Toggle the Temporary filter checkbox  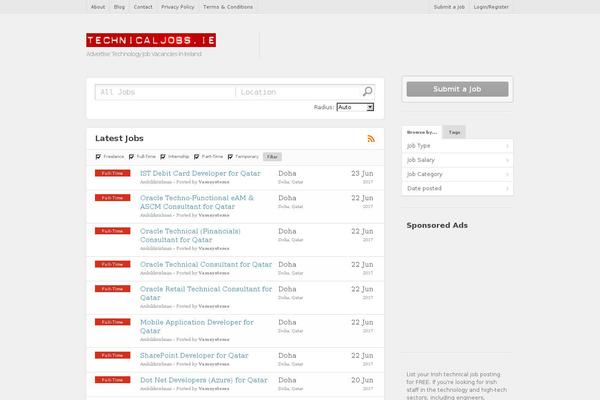pos(230,157)
